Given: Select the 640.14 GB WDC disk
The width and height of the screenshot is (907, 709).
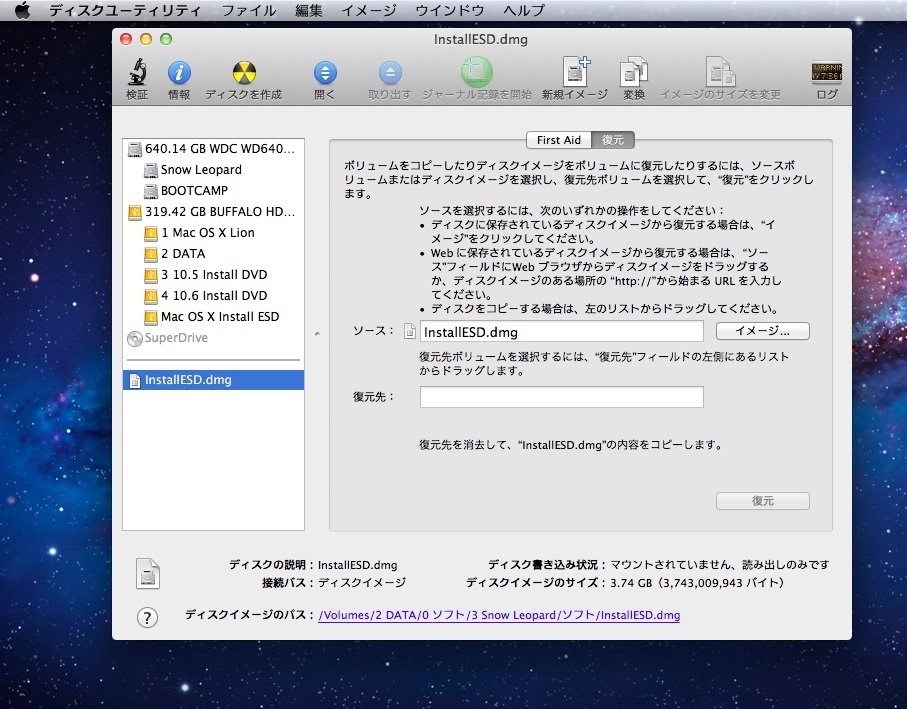Looking at the screenshot, I should coord(218,149).
